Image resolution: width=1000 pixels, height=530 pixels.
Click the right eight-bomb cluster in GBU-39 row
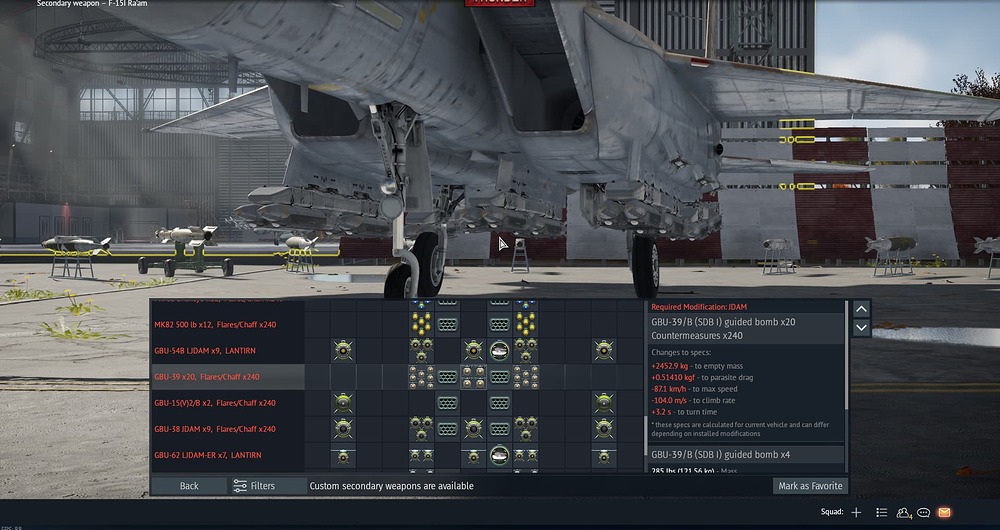(526, 377)
